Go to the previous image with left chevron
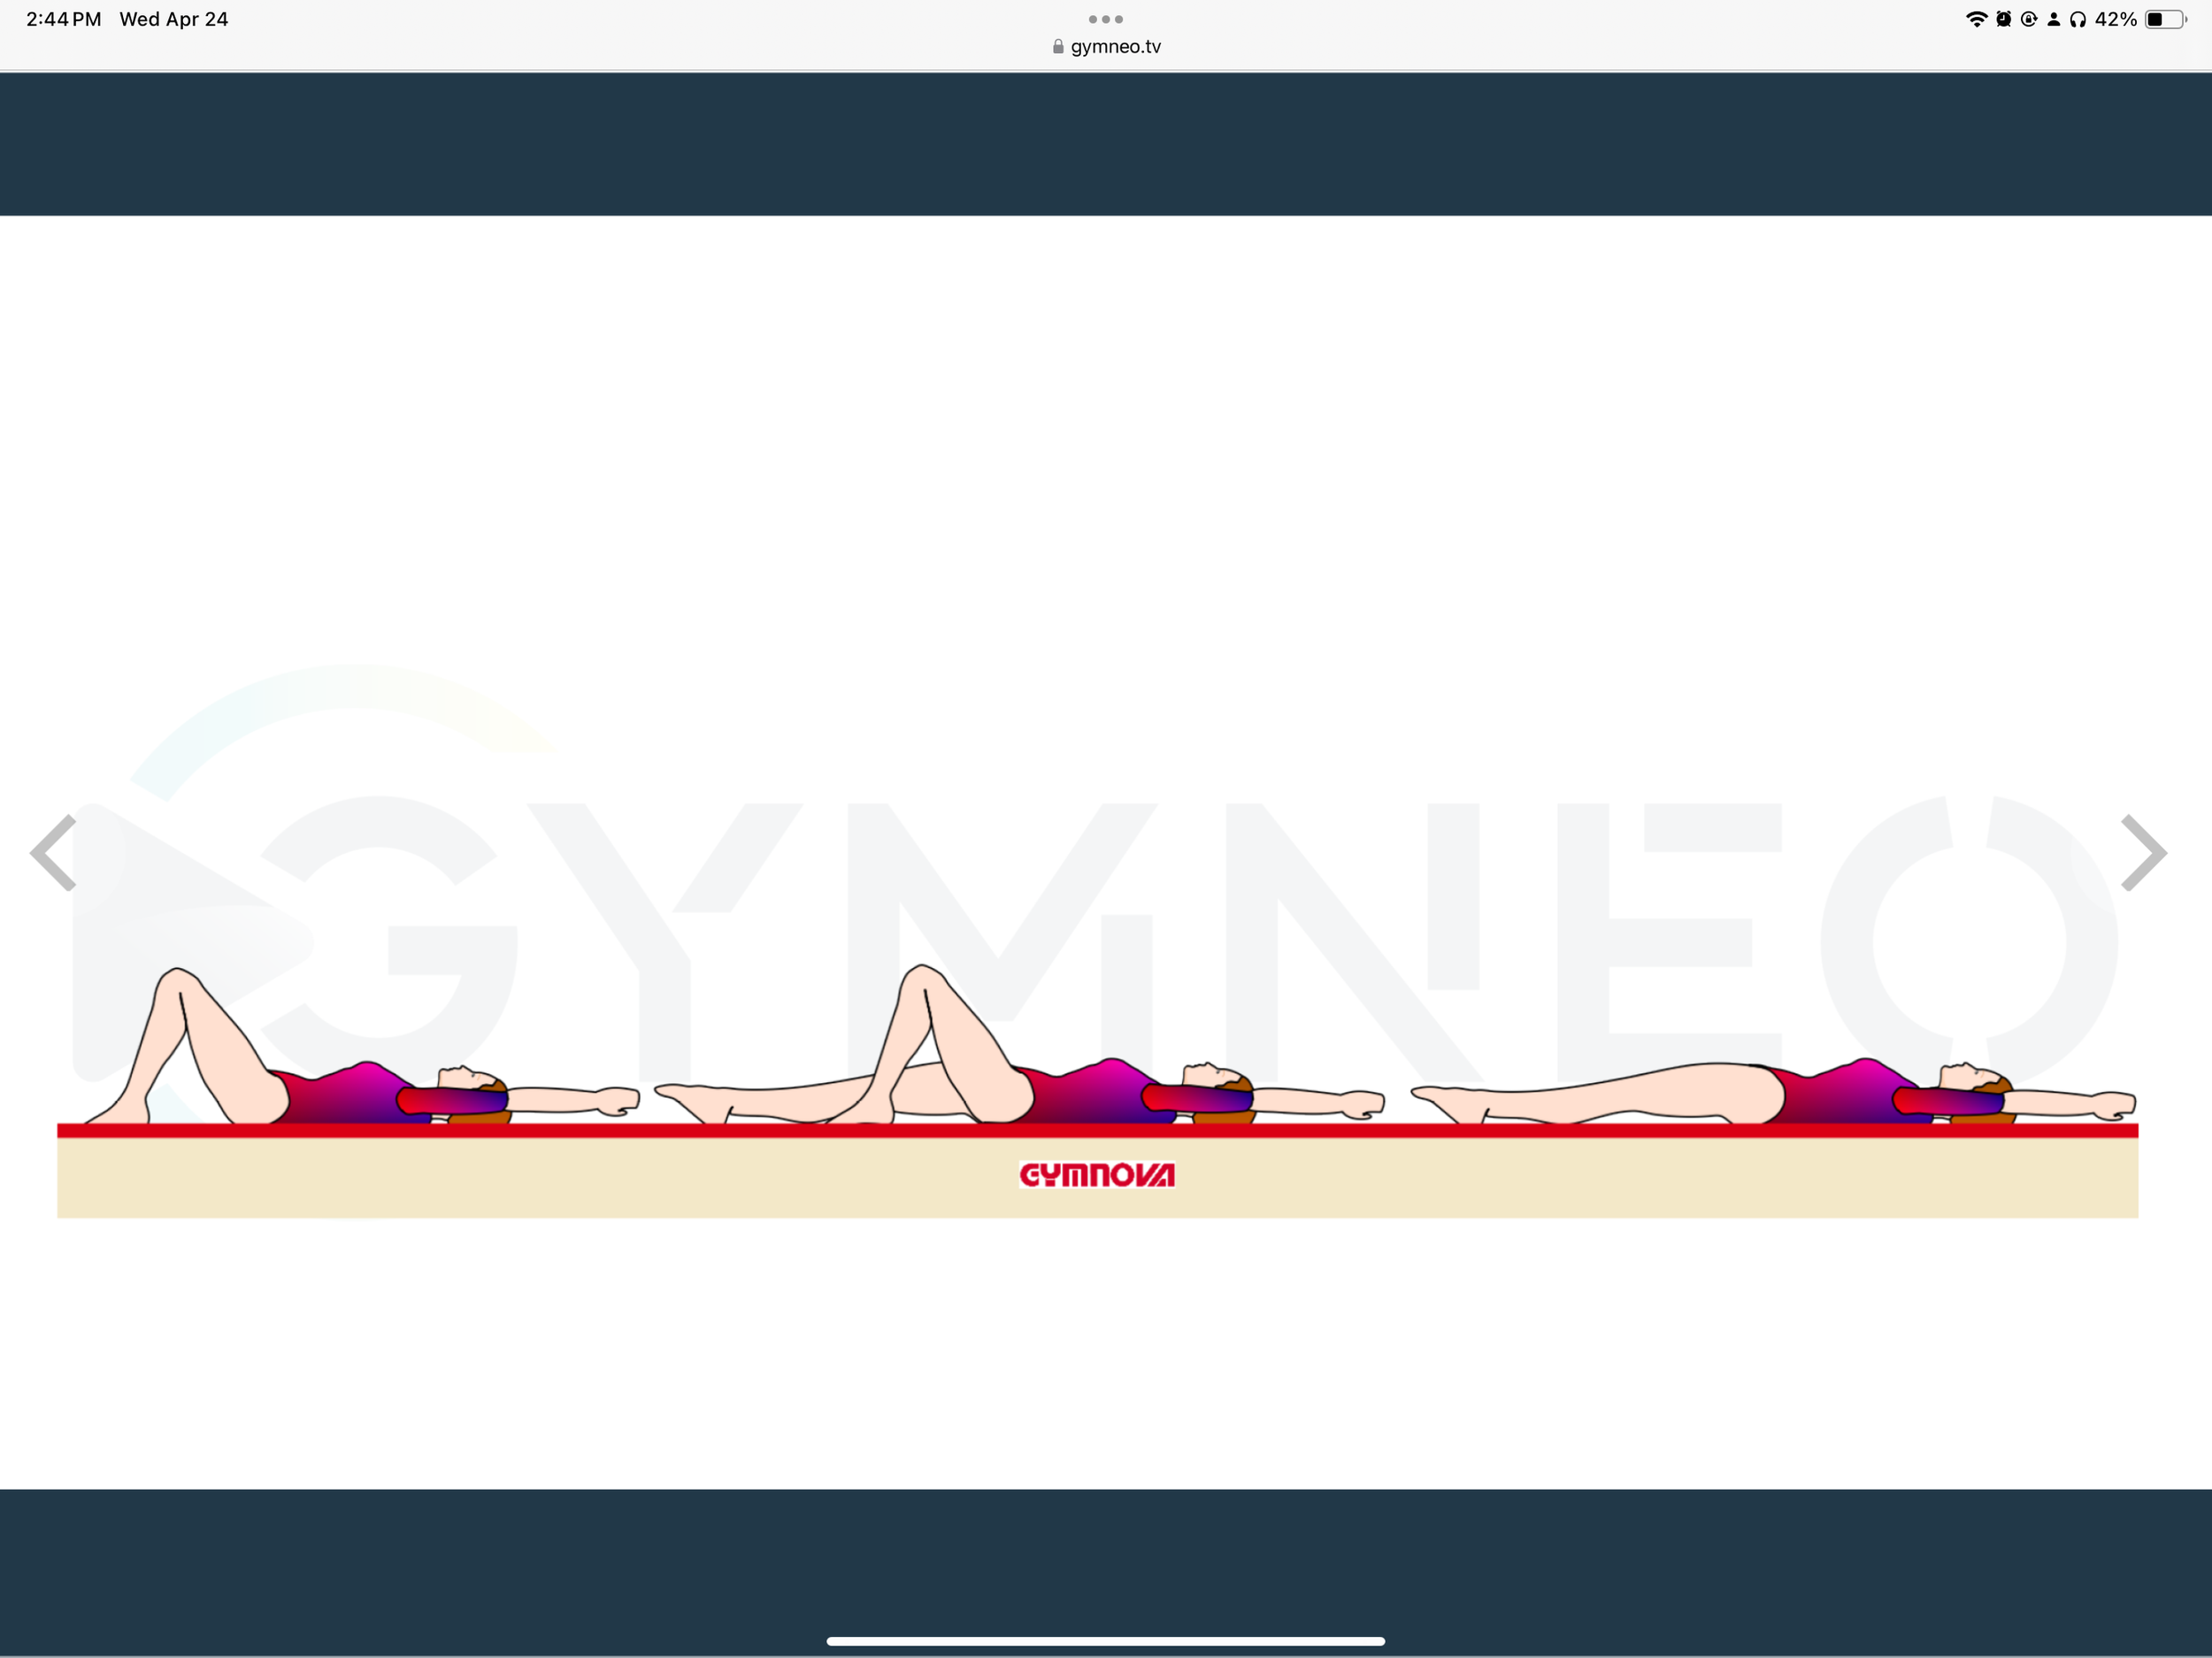2212x1658 pixels. (54, 853)
